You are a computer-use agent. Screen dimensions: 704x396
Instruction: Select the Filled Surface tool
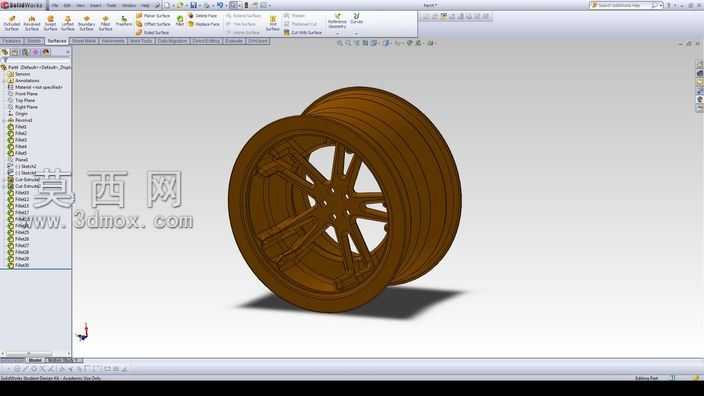tap(105, 23)
